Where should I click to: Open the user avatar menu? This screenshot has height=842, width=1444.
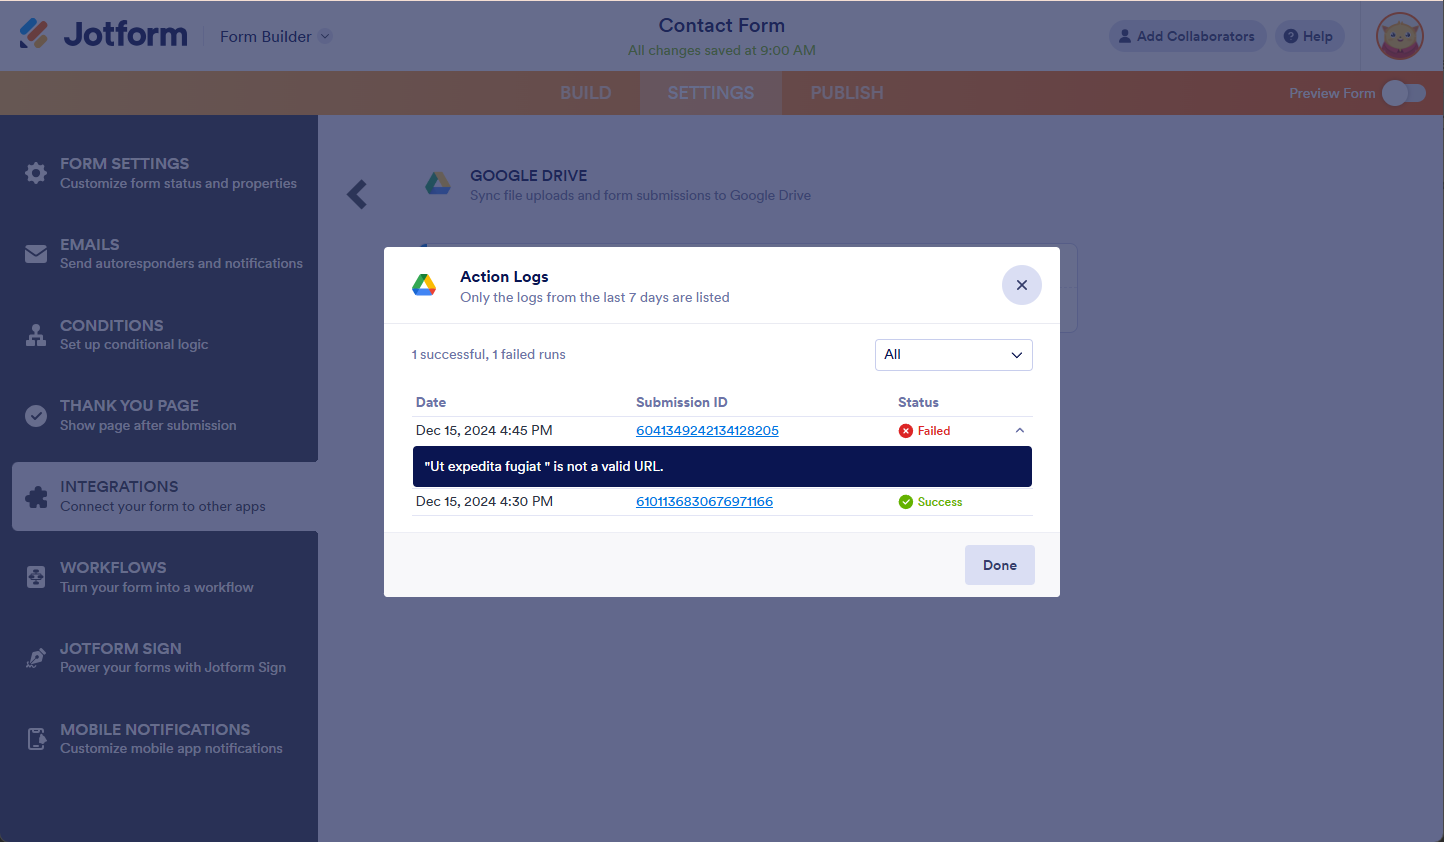click(1399, 36)
